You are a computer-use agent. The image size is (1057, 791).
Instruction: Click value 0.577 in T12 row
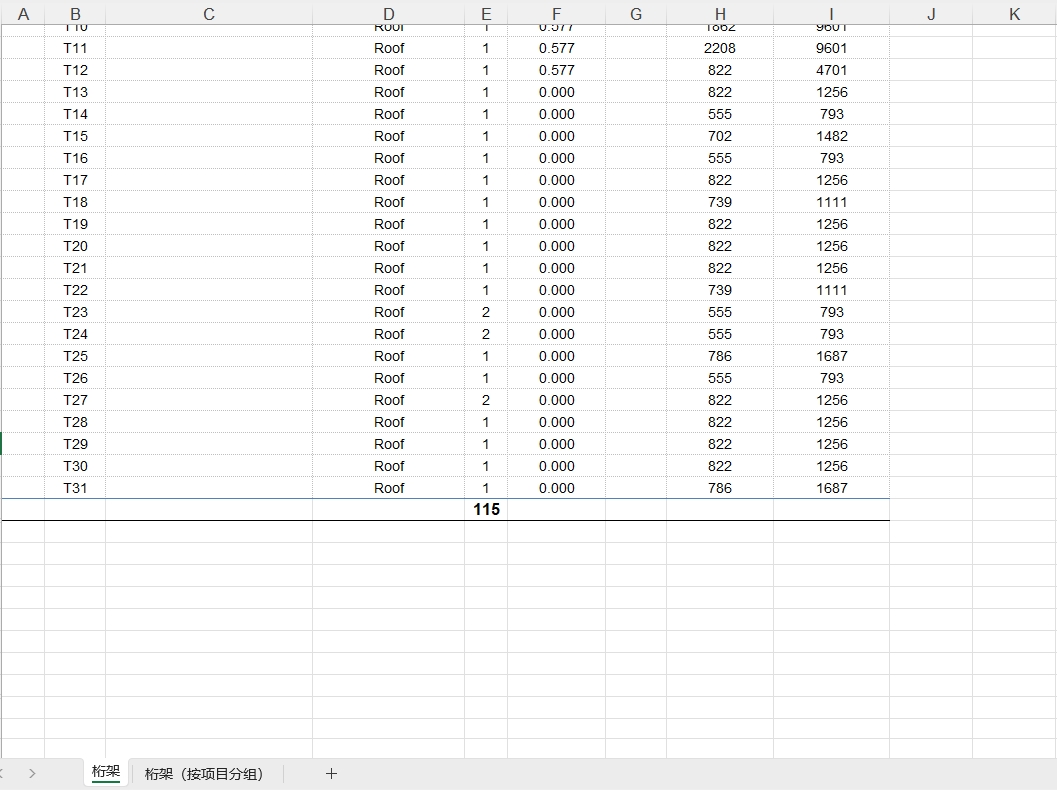pos(556,70)
